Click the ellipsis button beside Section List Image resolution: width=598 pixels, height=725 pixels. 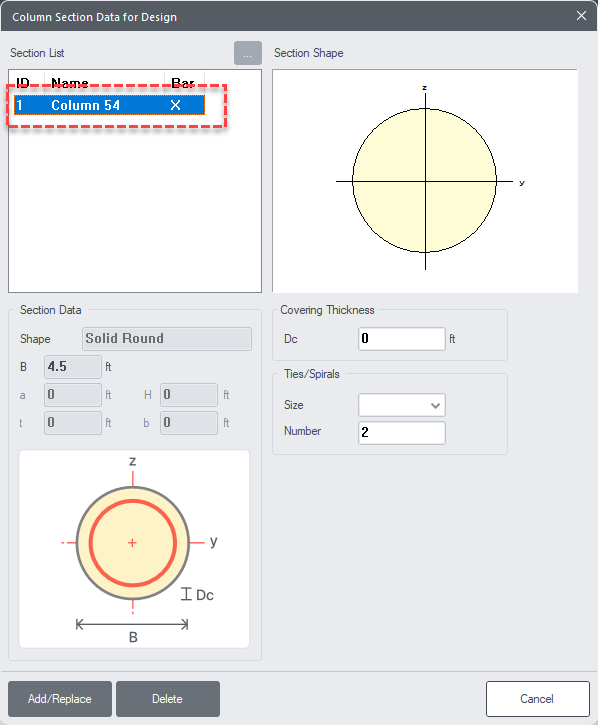[247, 53]
